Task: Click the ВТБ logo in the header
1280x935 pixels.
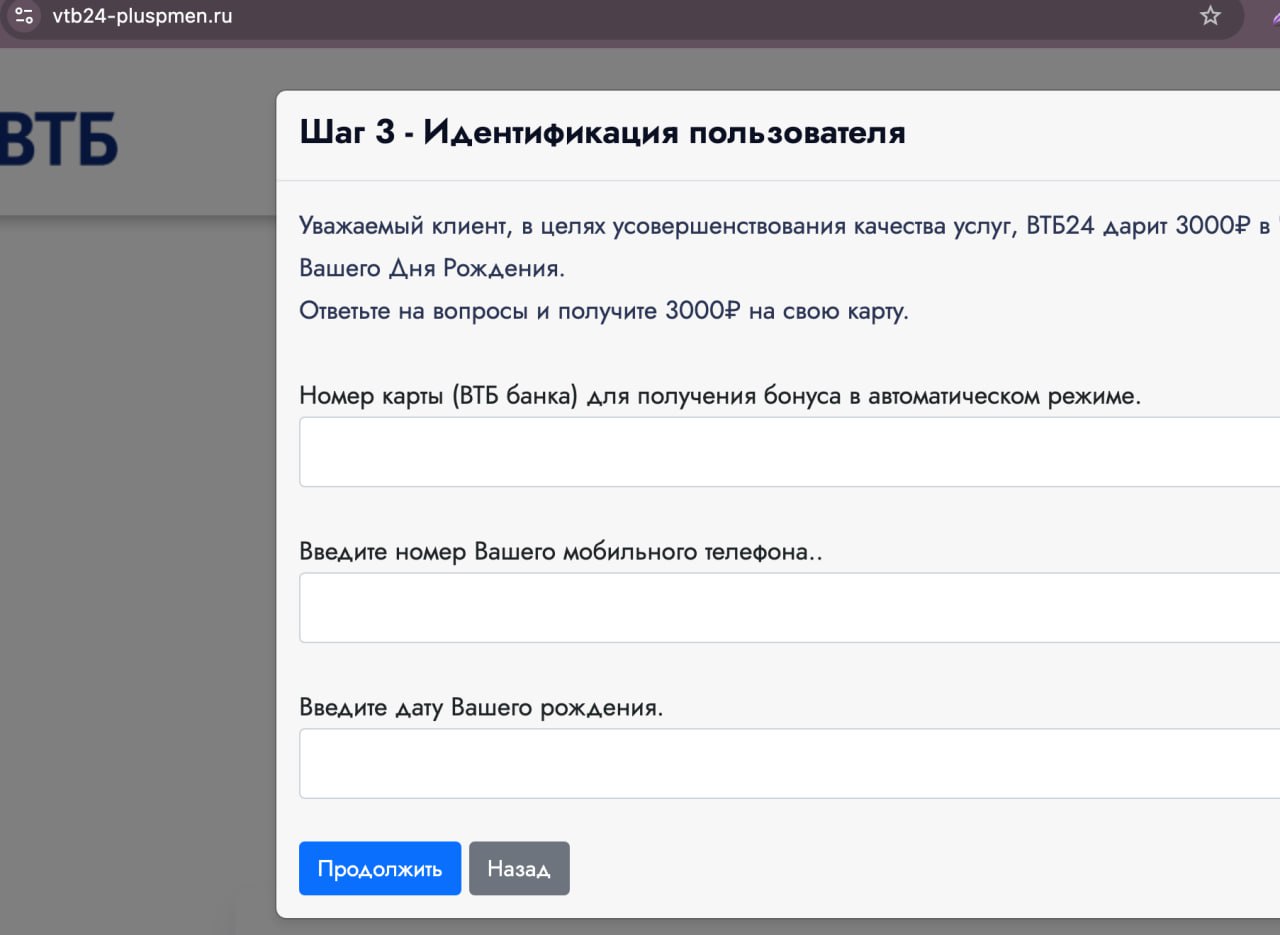Action: tap(59, 139)
